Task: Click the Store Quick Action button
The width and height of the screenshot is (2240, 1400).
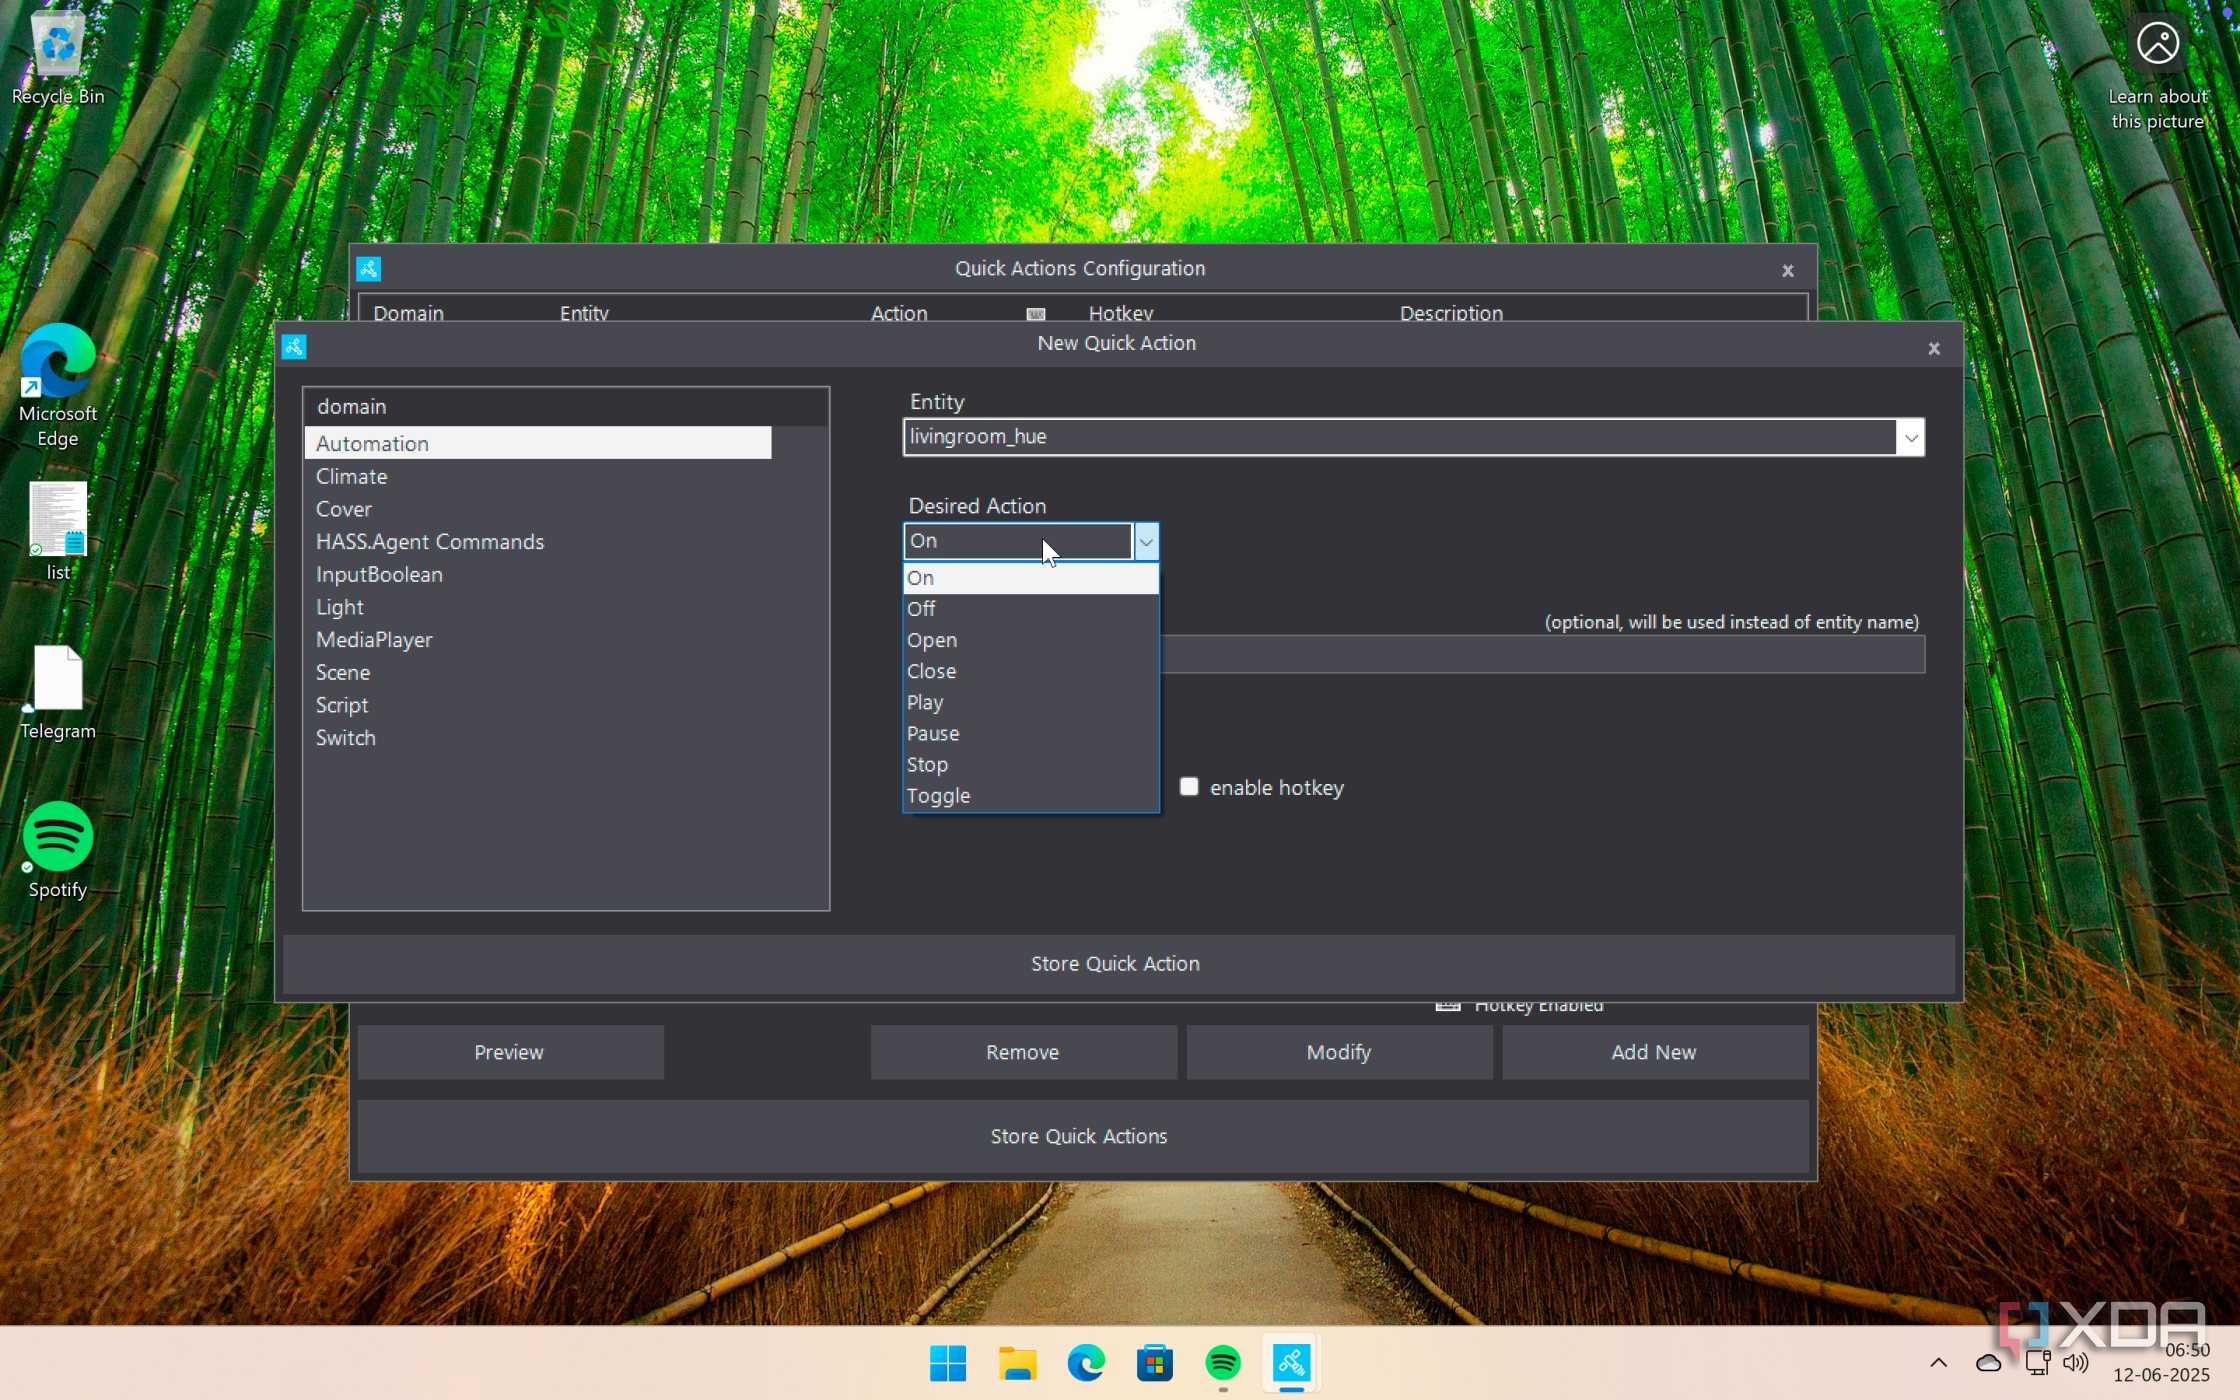Action: point(1117,964)
